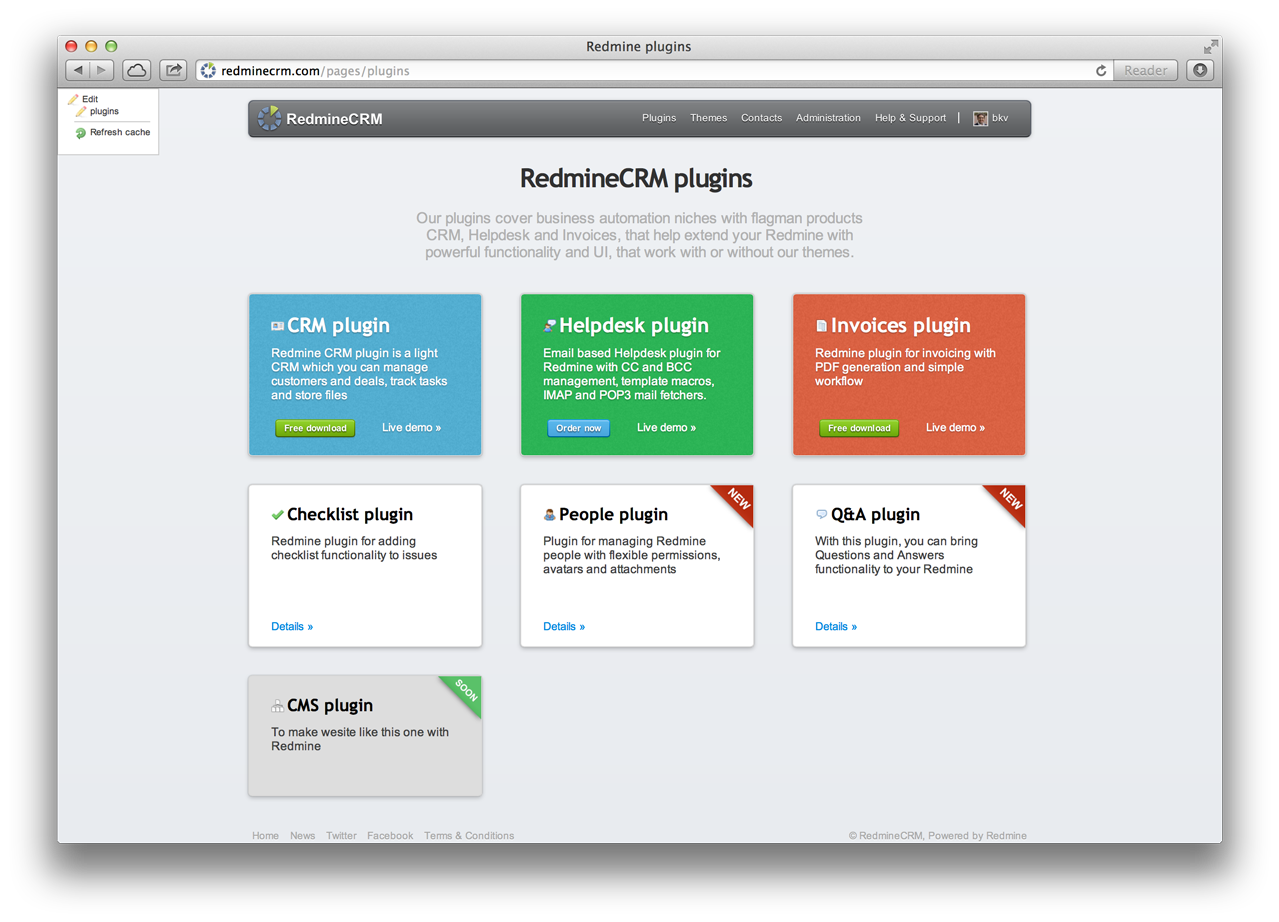Open Helpdesk plugin Live demo link
The height and width of the screenshot is (922, 1279).
pos(666,428)
